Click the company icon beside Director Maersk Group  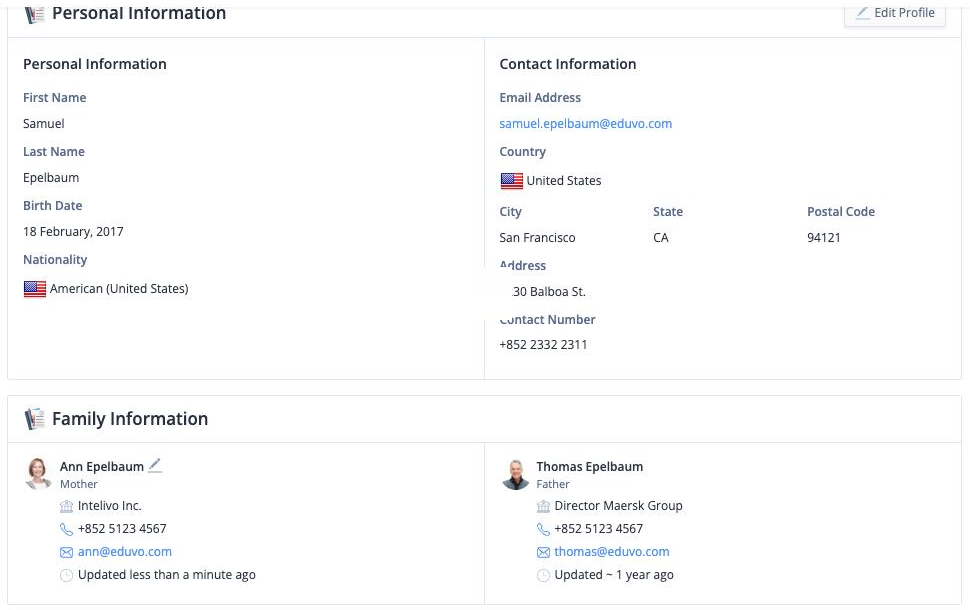543,507
